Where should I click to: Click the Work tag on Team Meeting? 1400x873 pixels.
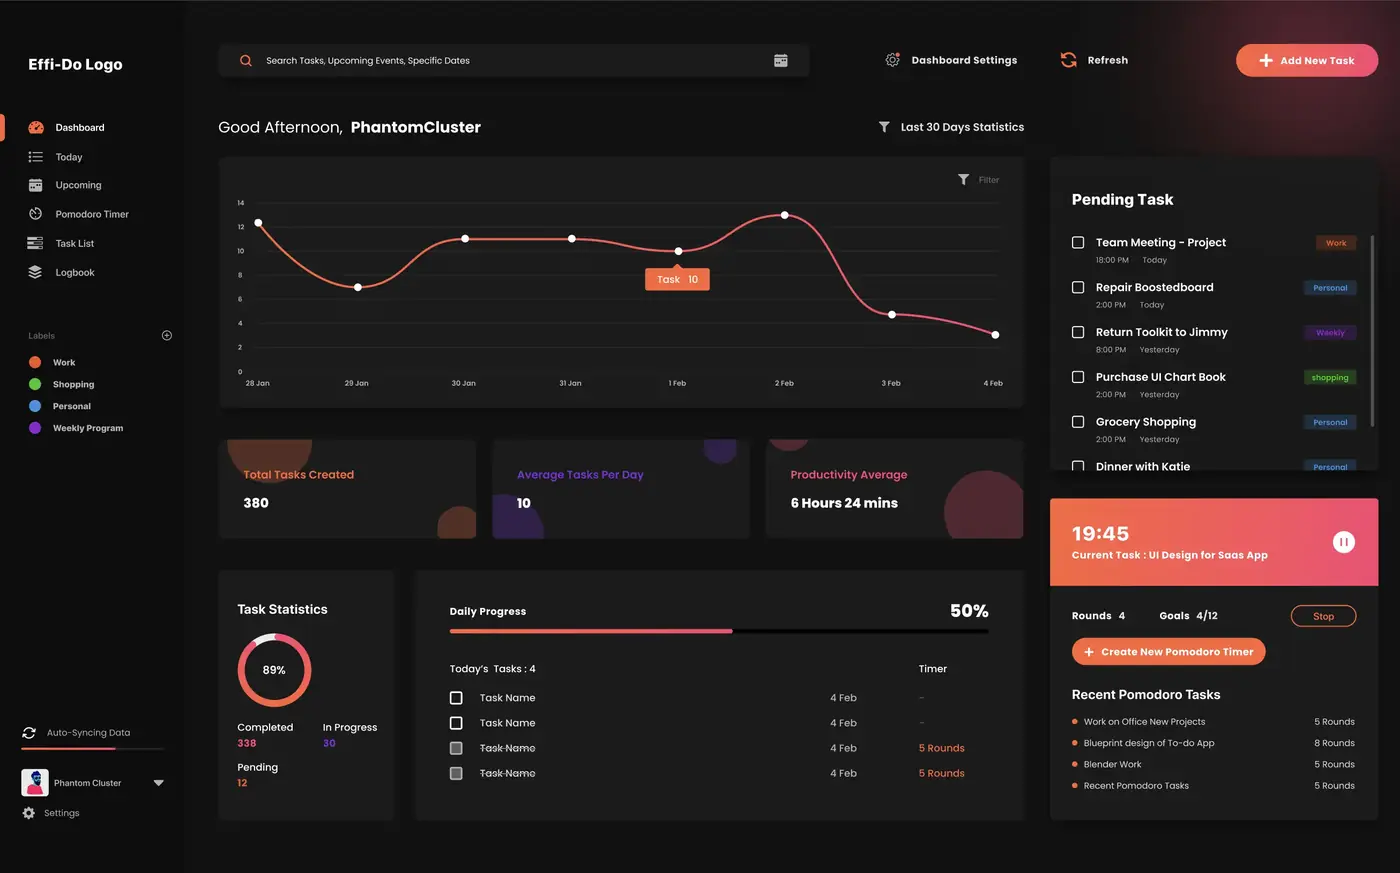pos(1336,243)
